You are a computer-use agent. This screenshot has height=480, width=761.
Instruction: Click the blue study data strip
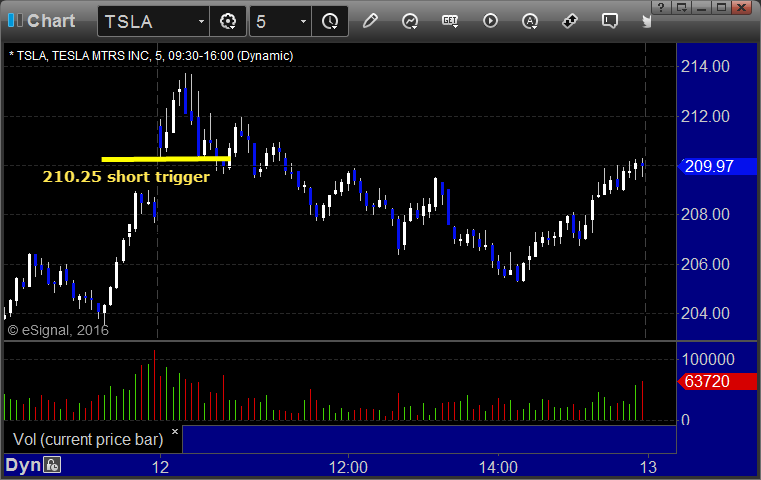point(429,439)
